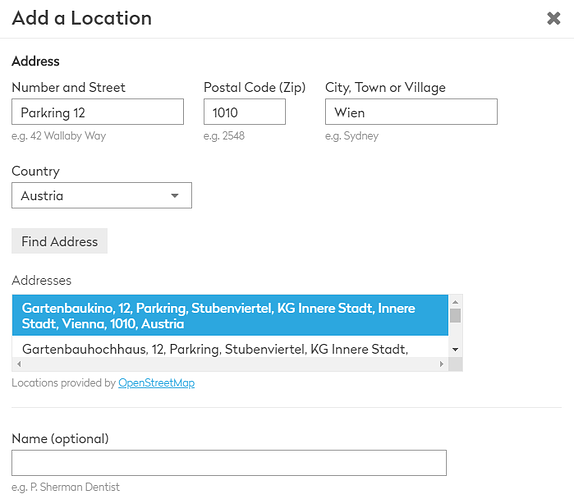Screen dimensions: 574x499
Task: Click the address list scroll-right arrow
Action: [441, 364]
